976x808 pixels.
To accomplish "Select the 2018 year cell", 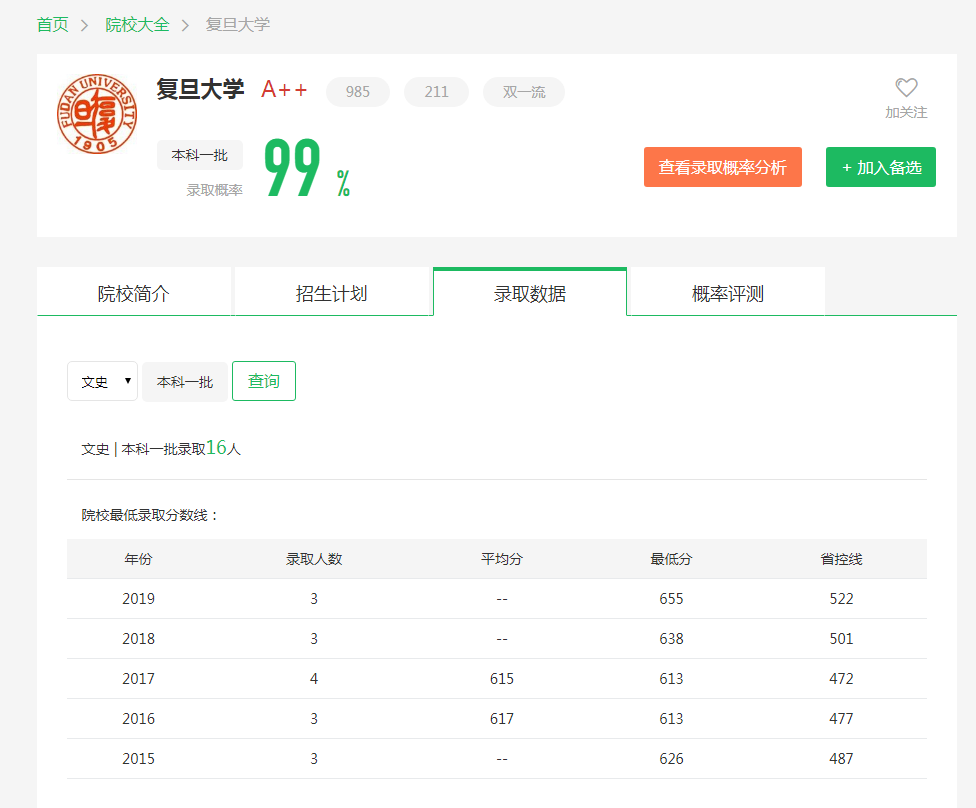I will point(138,639).
